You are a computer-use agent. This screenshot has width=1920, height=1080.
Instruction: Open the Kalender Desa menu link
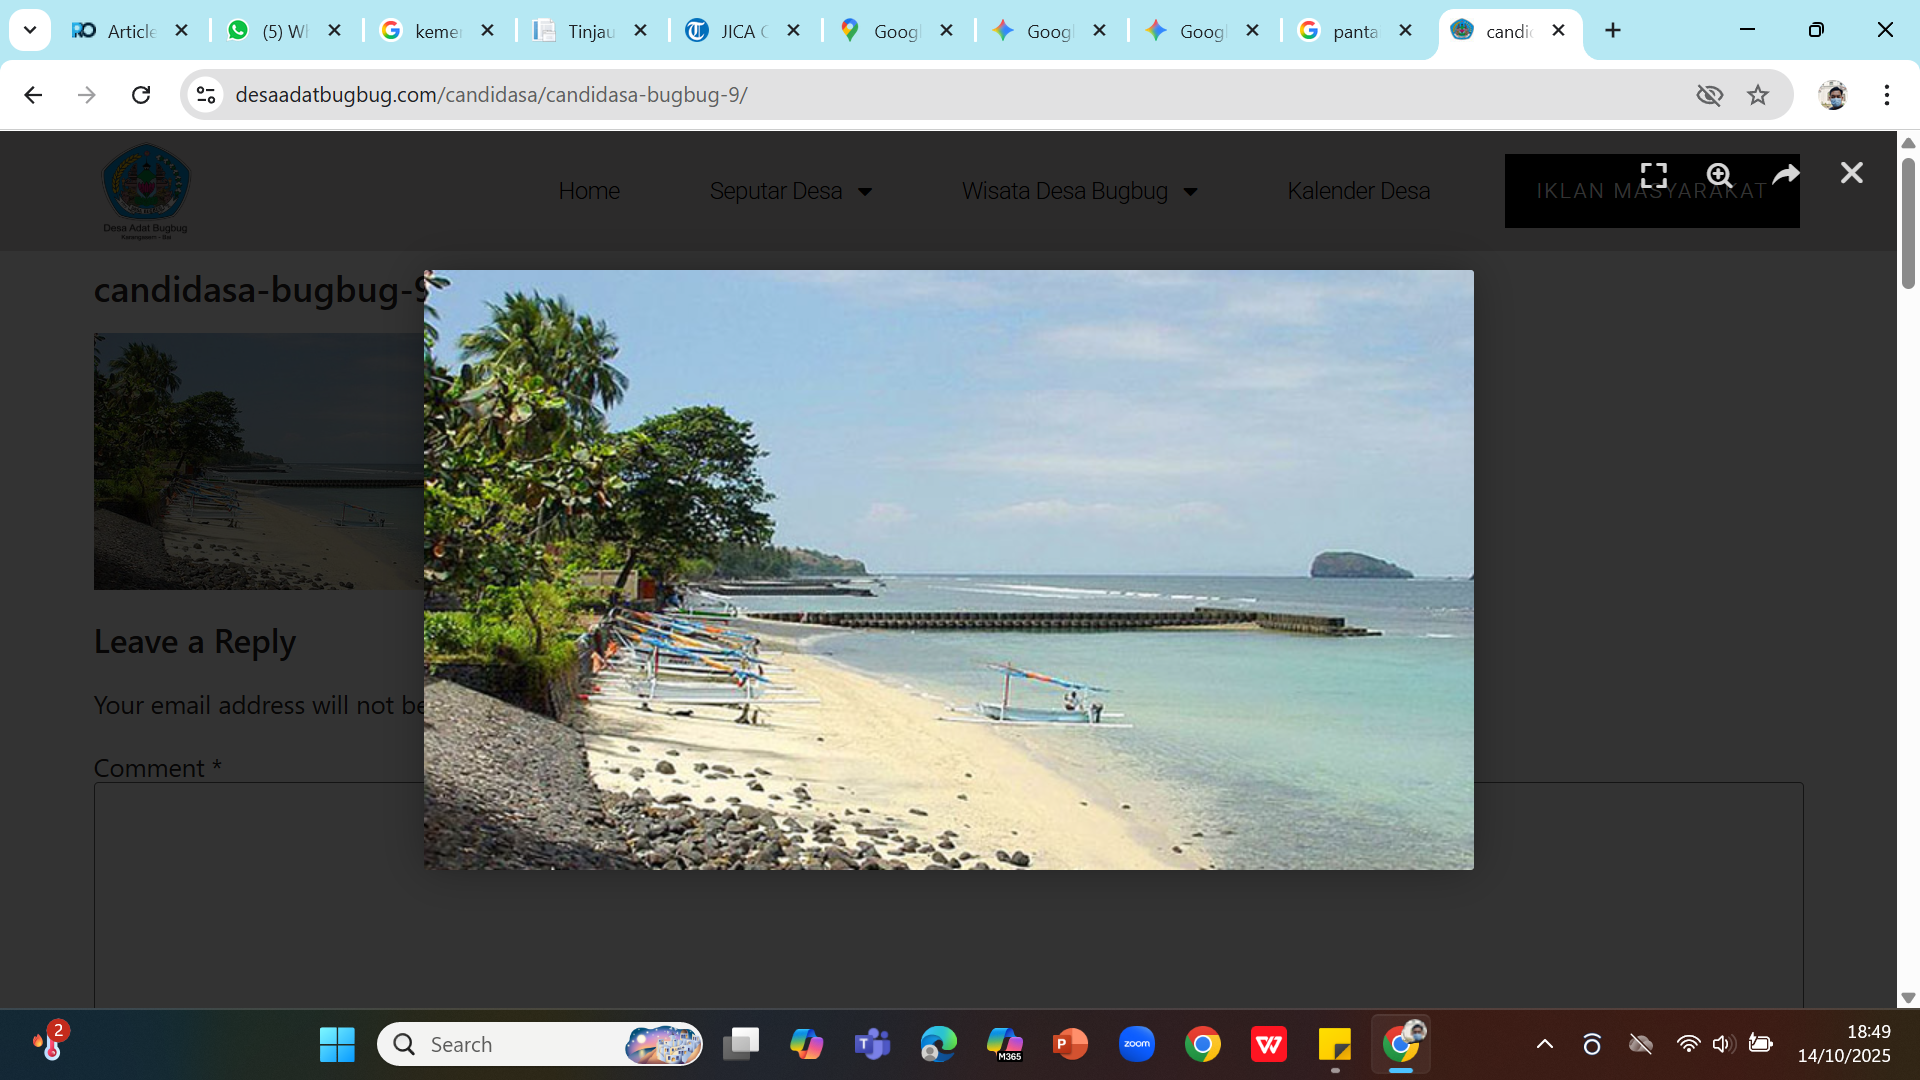coord(1358,191)
